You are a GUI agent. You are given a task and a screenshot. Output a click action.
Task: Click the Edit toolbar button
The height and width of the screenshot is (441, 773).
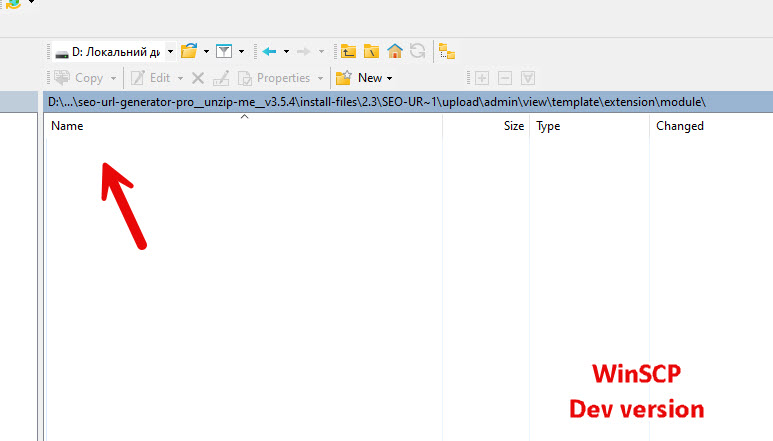152,78
